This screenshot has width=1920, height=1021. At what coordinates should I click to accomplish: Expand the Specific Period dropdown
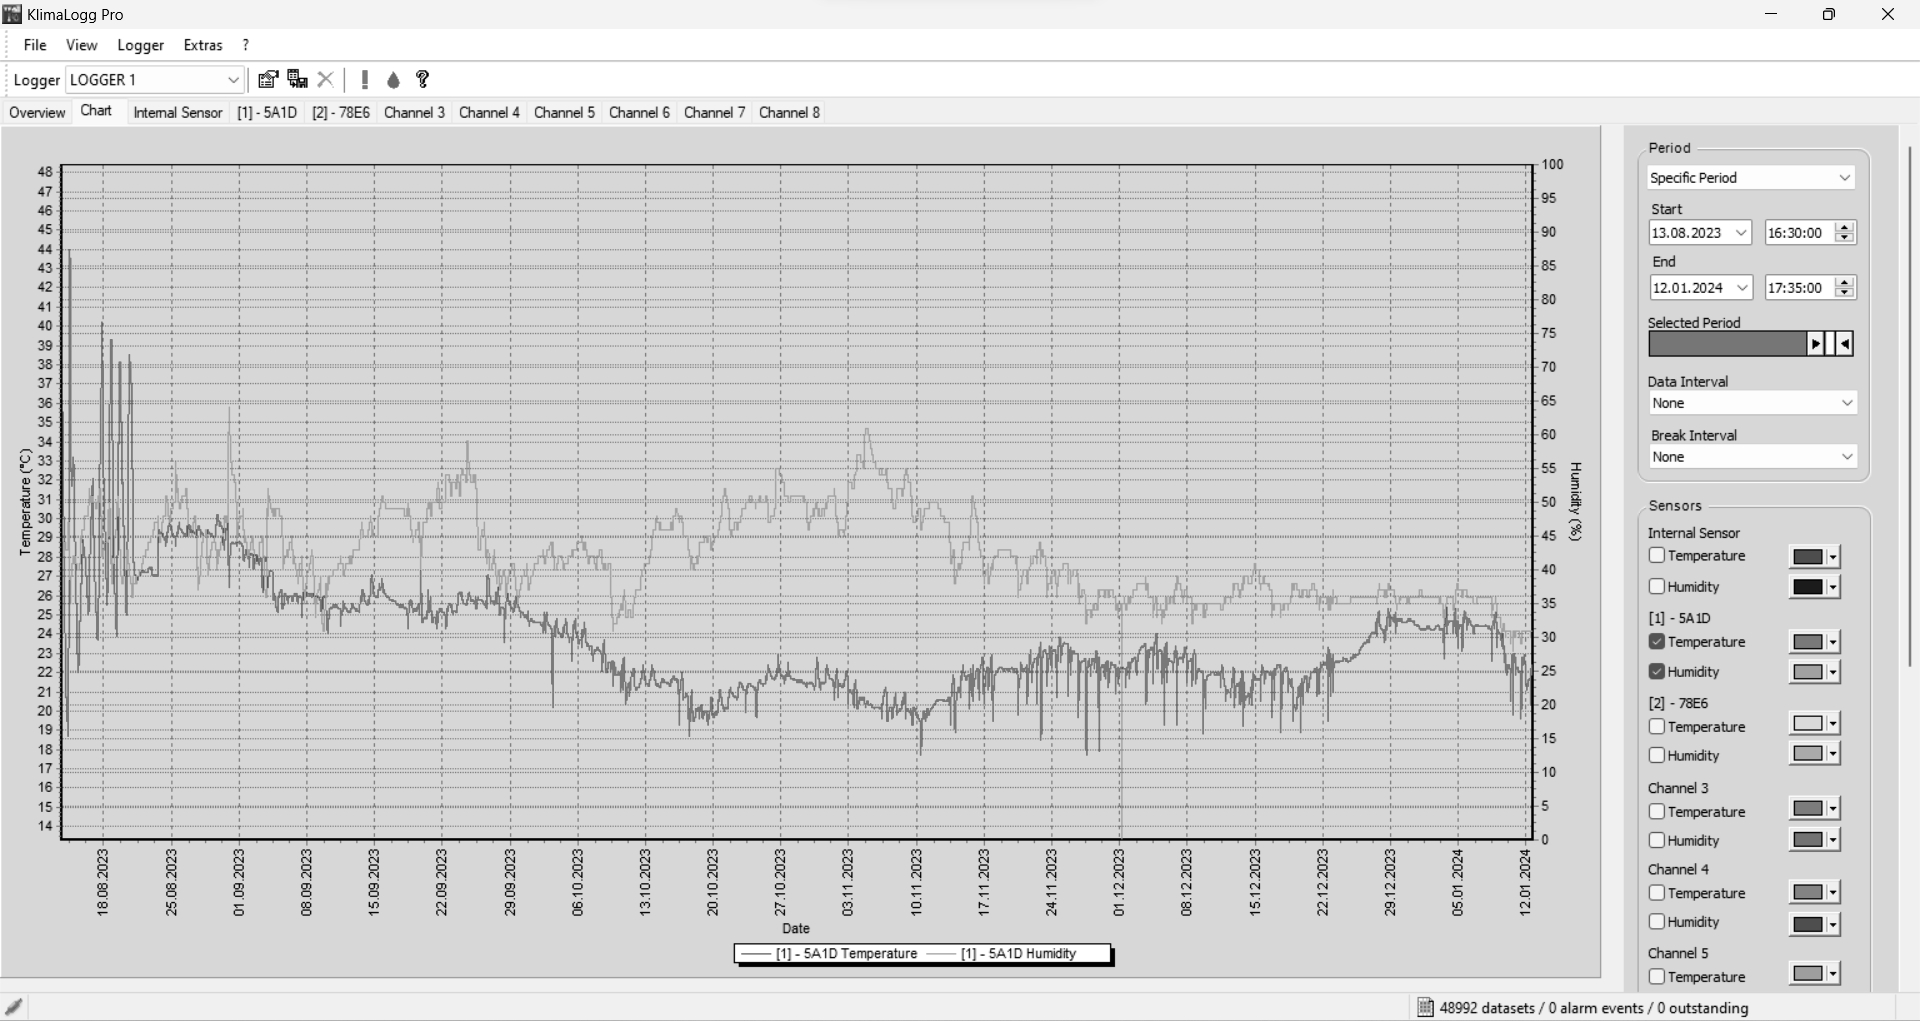pyautogui.click(x=1751, y=178)
